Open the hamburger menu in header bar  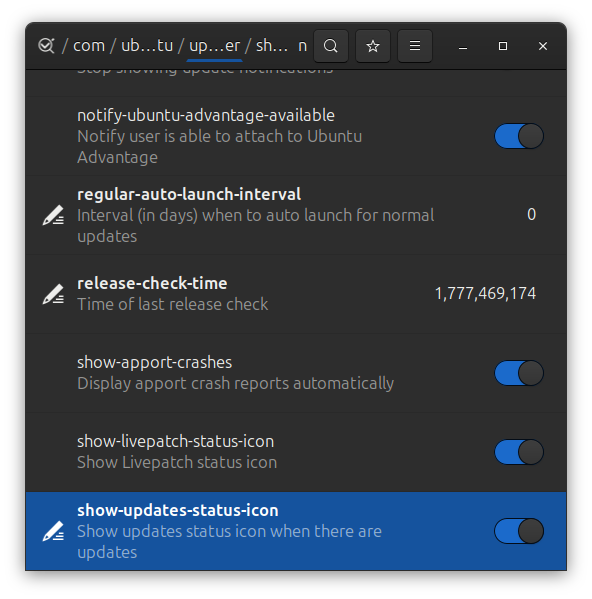415,46
